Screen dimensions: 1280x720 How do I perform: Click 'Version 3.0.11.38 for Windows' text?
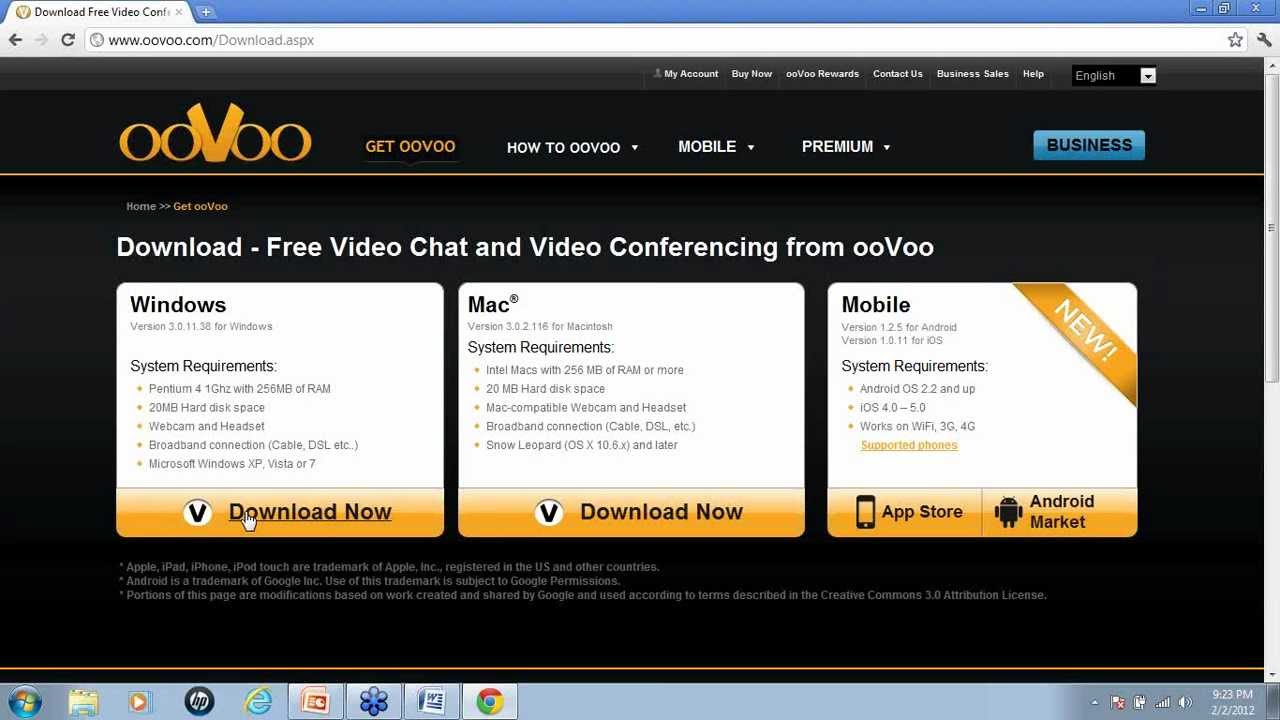click(x=201, y=326)
